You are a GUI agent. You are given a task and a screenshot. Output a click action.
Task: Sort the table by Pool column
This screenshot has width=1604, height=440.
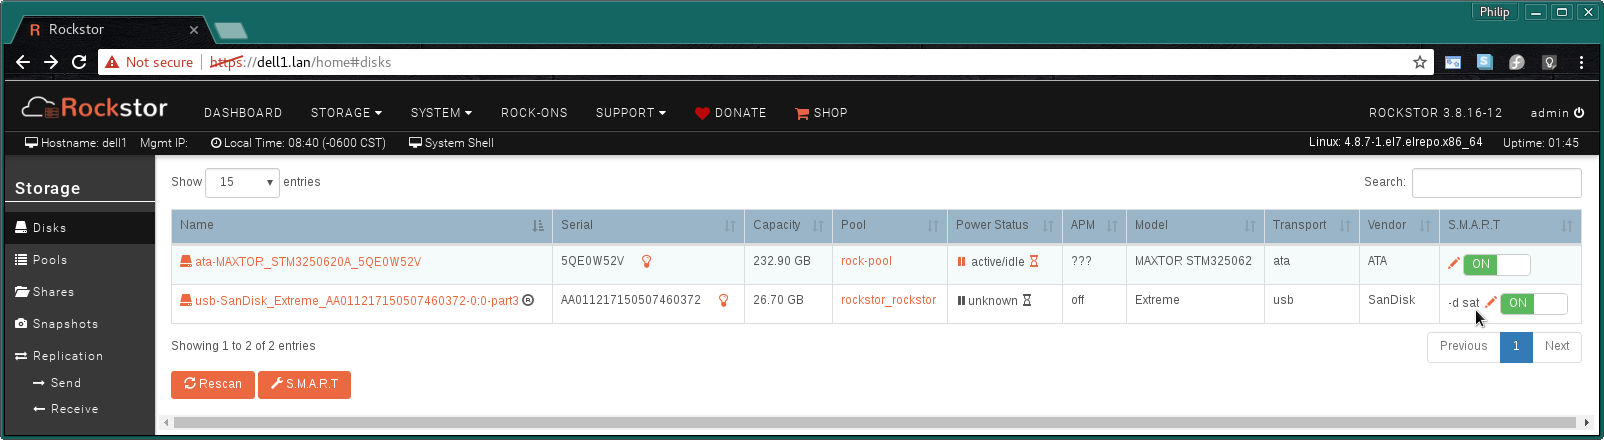click(x=890, y=226)
